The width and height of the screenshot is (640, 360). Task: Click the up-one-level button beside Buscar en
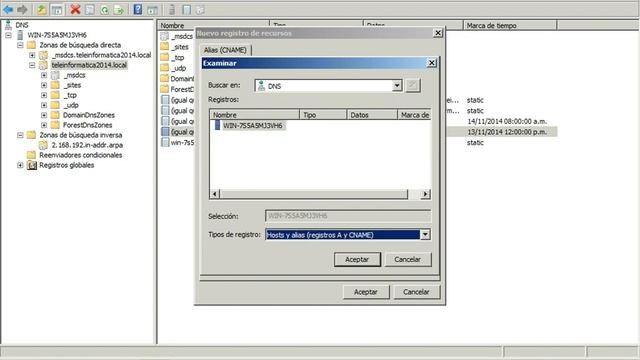click(413, 85)
